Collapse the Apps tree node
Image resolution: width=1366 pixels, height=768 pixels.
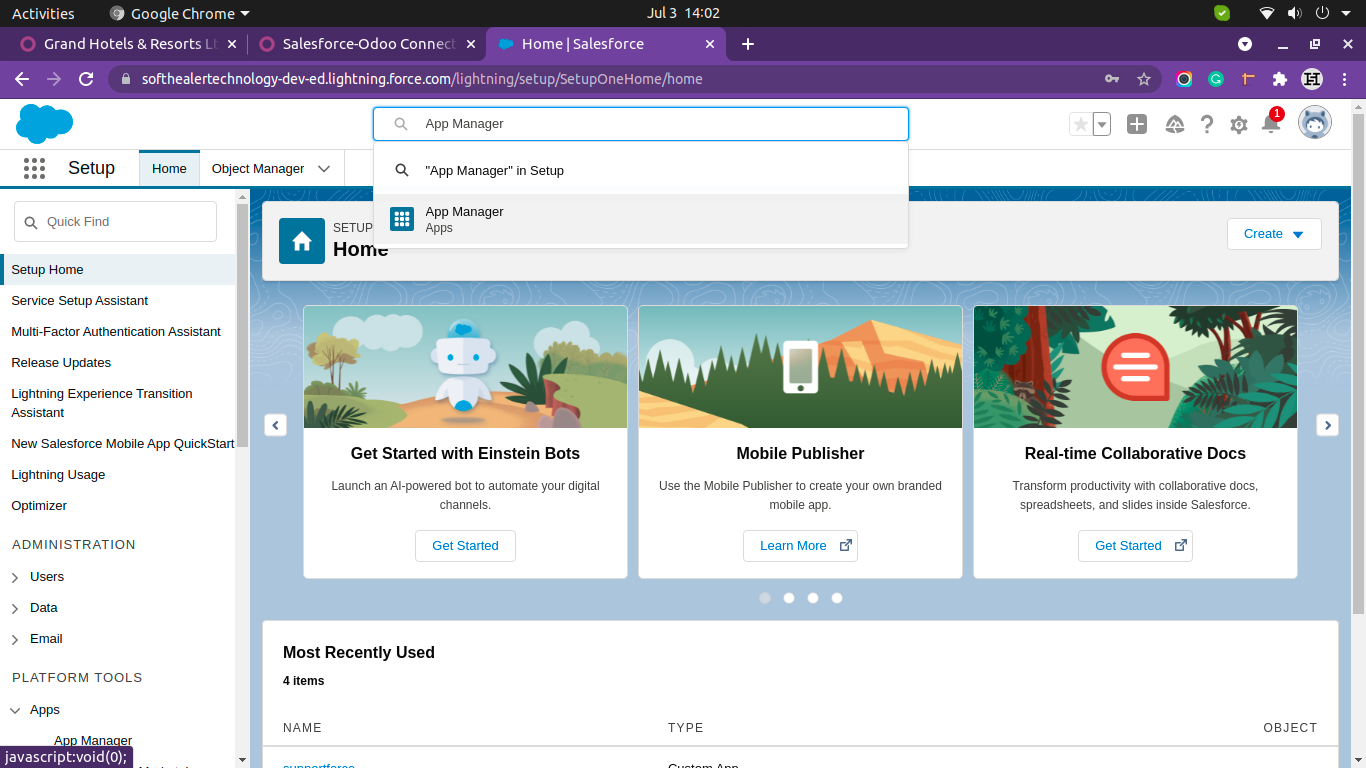pyautogui.click(x=15, y=710)
